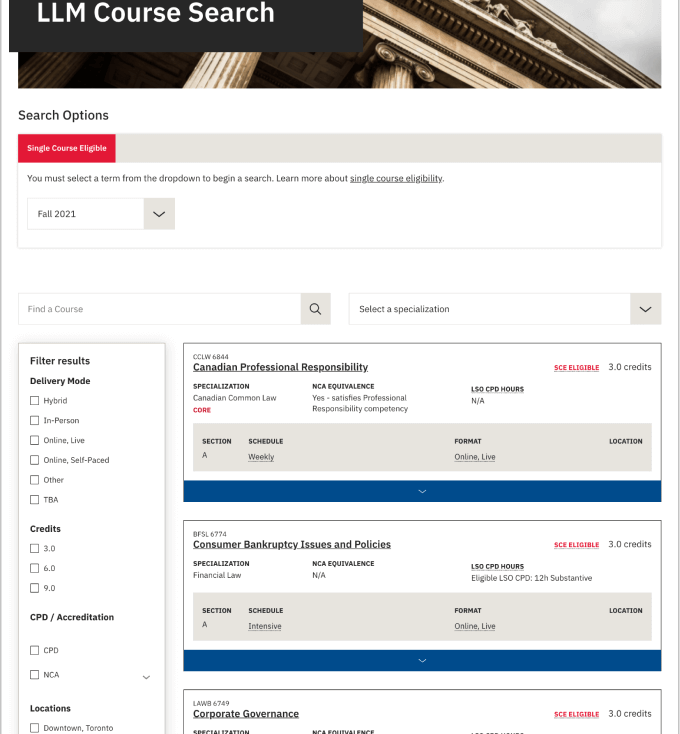The image size is (680, 734).
Task: Open the Canadian Professional Responsibility course link
Action: pyautogui.click(x=280, y=367)
